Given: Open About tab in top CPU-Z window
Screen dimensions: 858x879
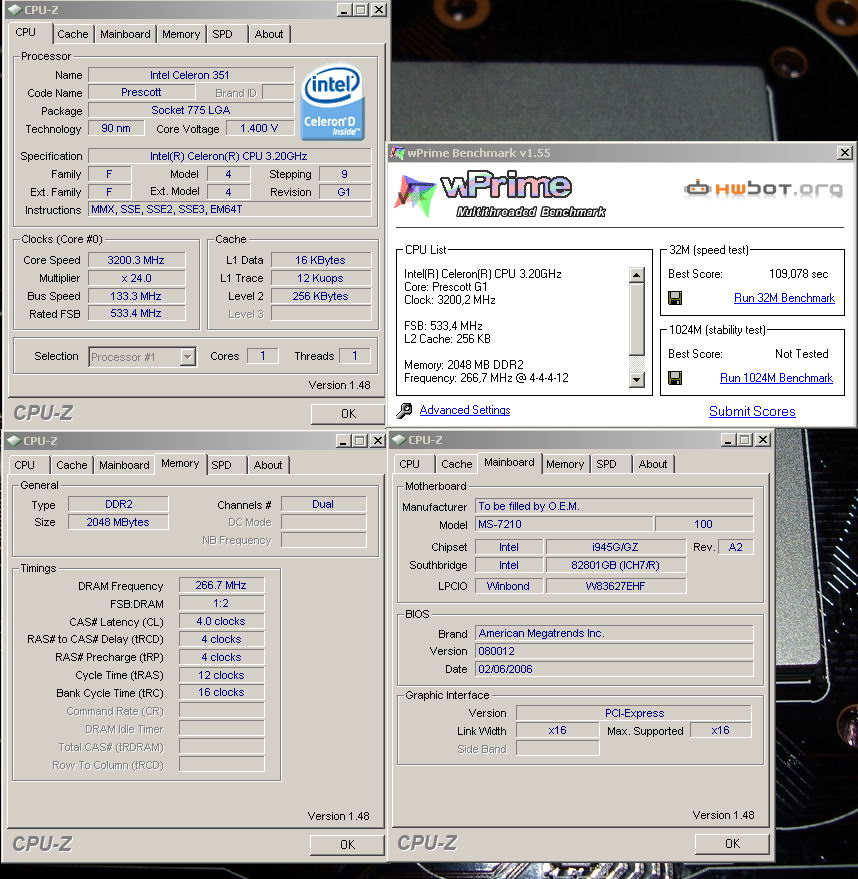Looking at the screenshot, I should 269,34.
